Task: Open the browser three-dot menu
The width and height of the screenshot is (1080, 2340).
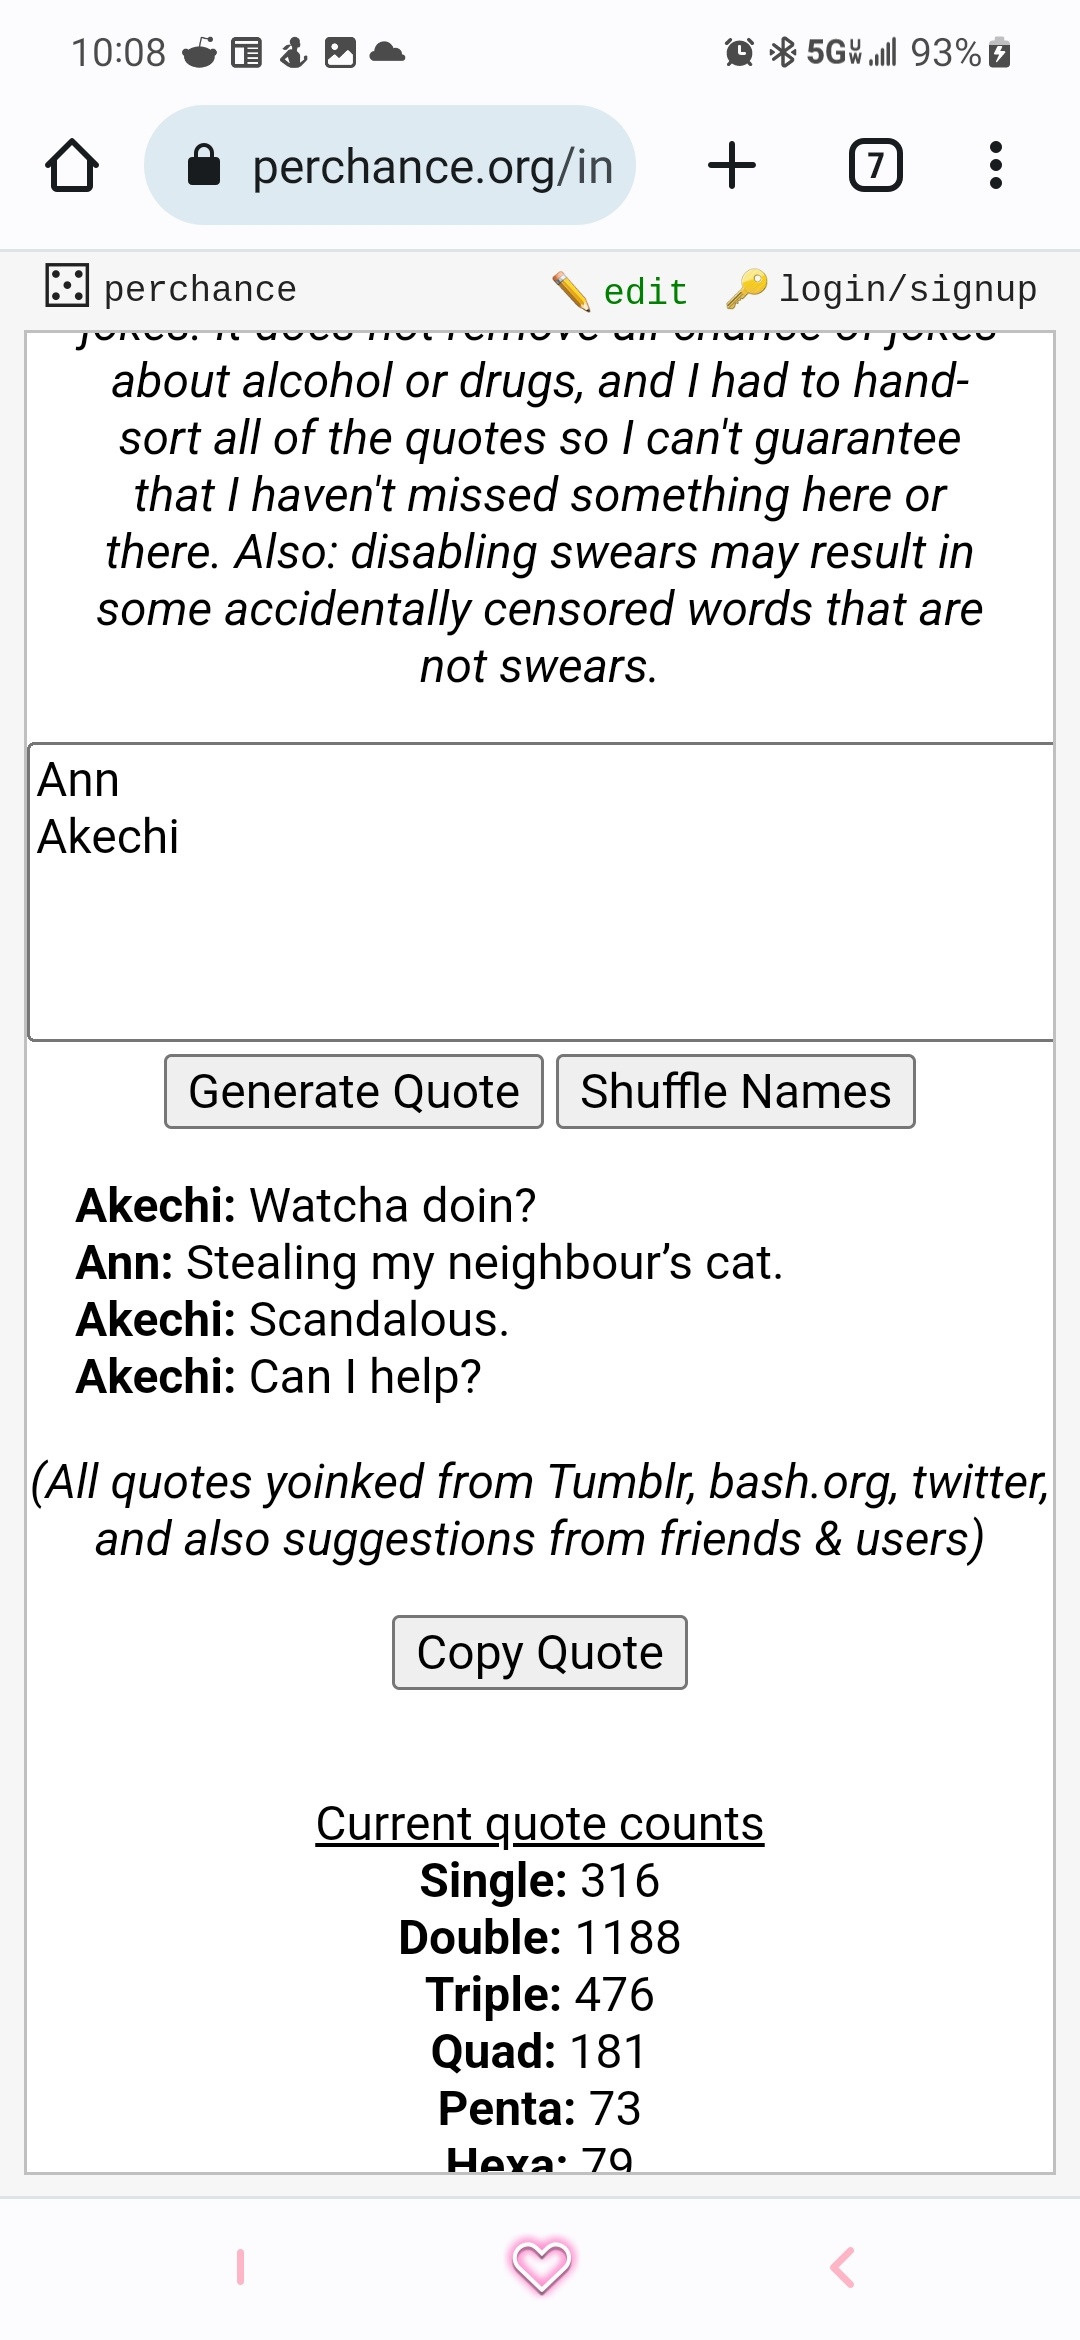Action: [x=995, y=165]
